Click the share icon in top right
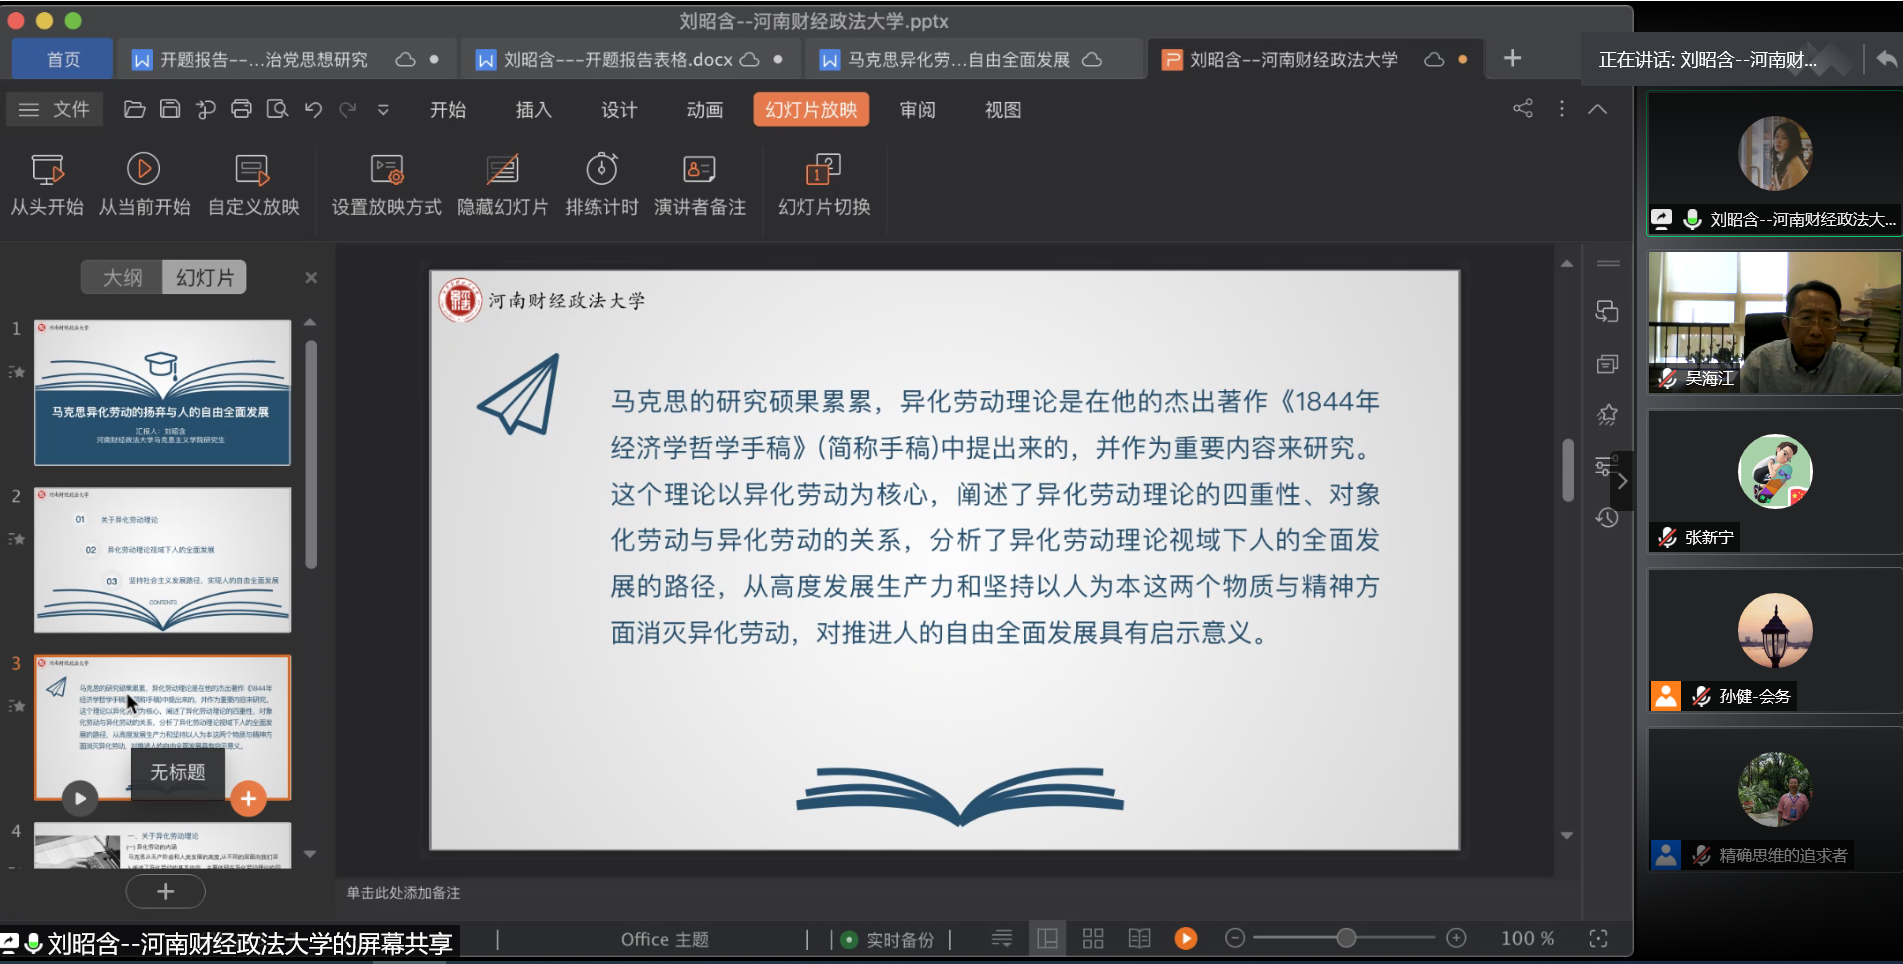This screenshot has height=964, width=1903. pos(1523,108)
